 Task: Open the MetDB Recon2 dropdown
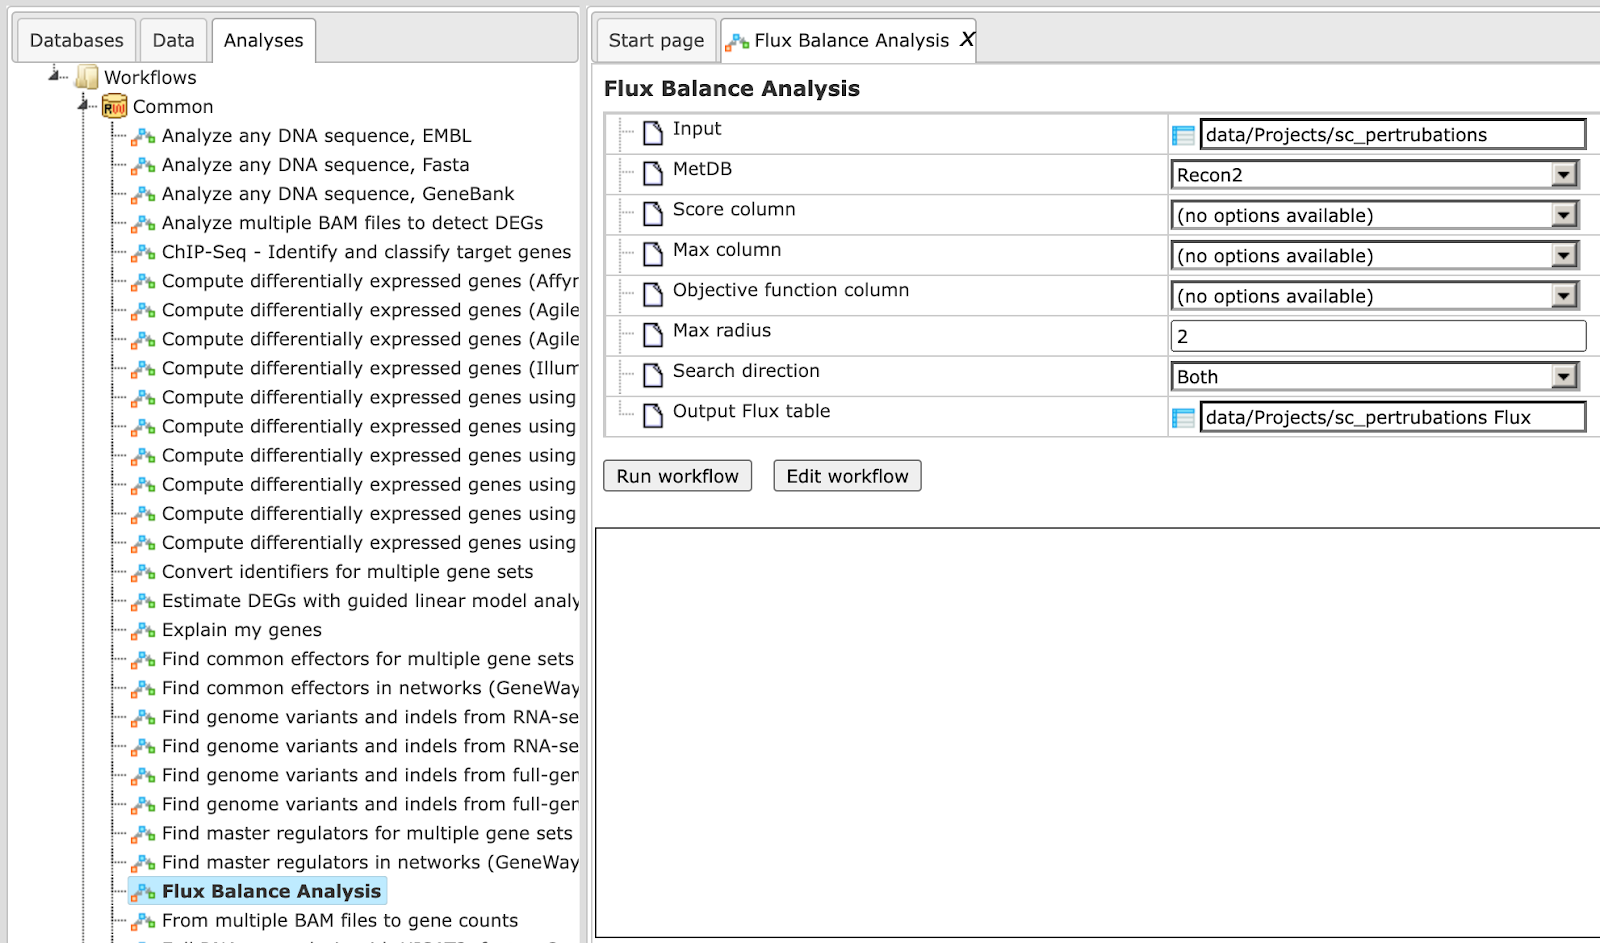1375,175
